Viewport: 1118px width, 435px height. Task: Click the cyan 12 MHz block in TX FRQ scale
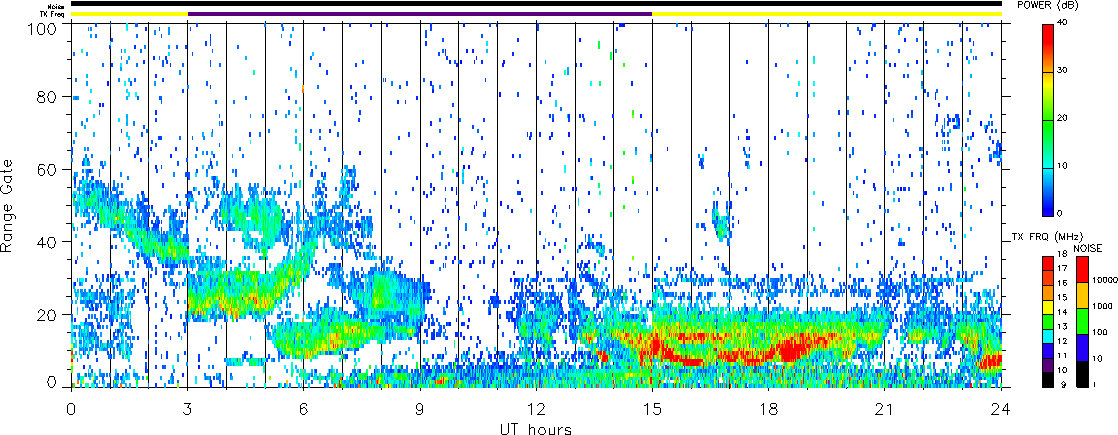[x=1047, y=339]
